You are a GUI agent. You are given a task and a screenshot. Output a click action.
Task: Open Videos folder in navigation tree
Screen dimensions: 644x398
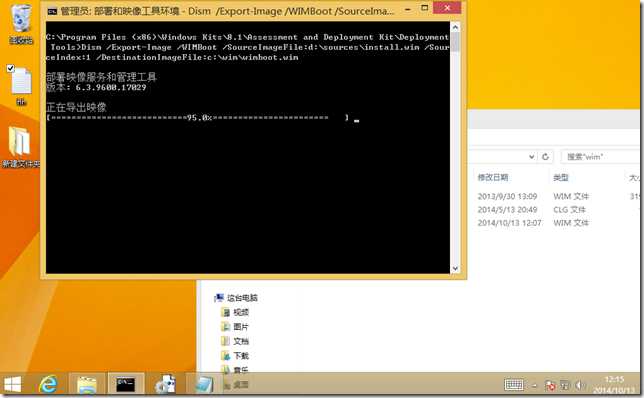point(235,313)
